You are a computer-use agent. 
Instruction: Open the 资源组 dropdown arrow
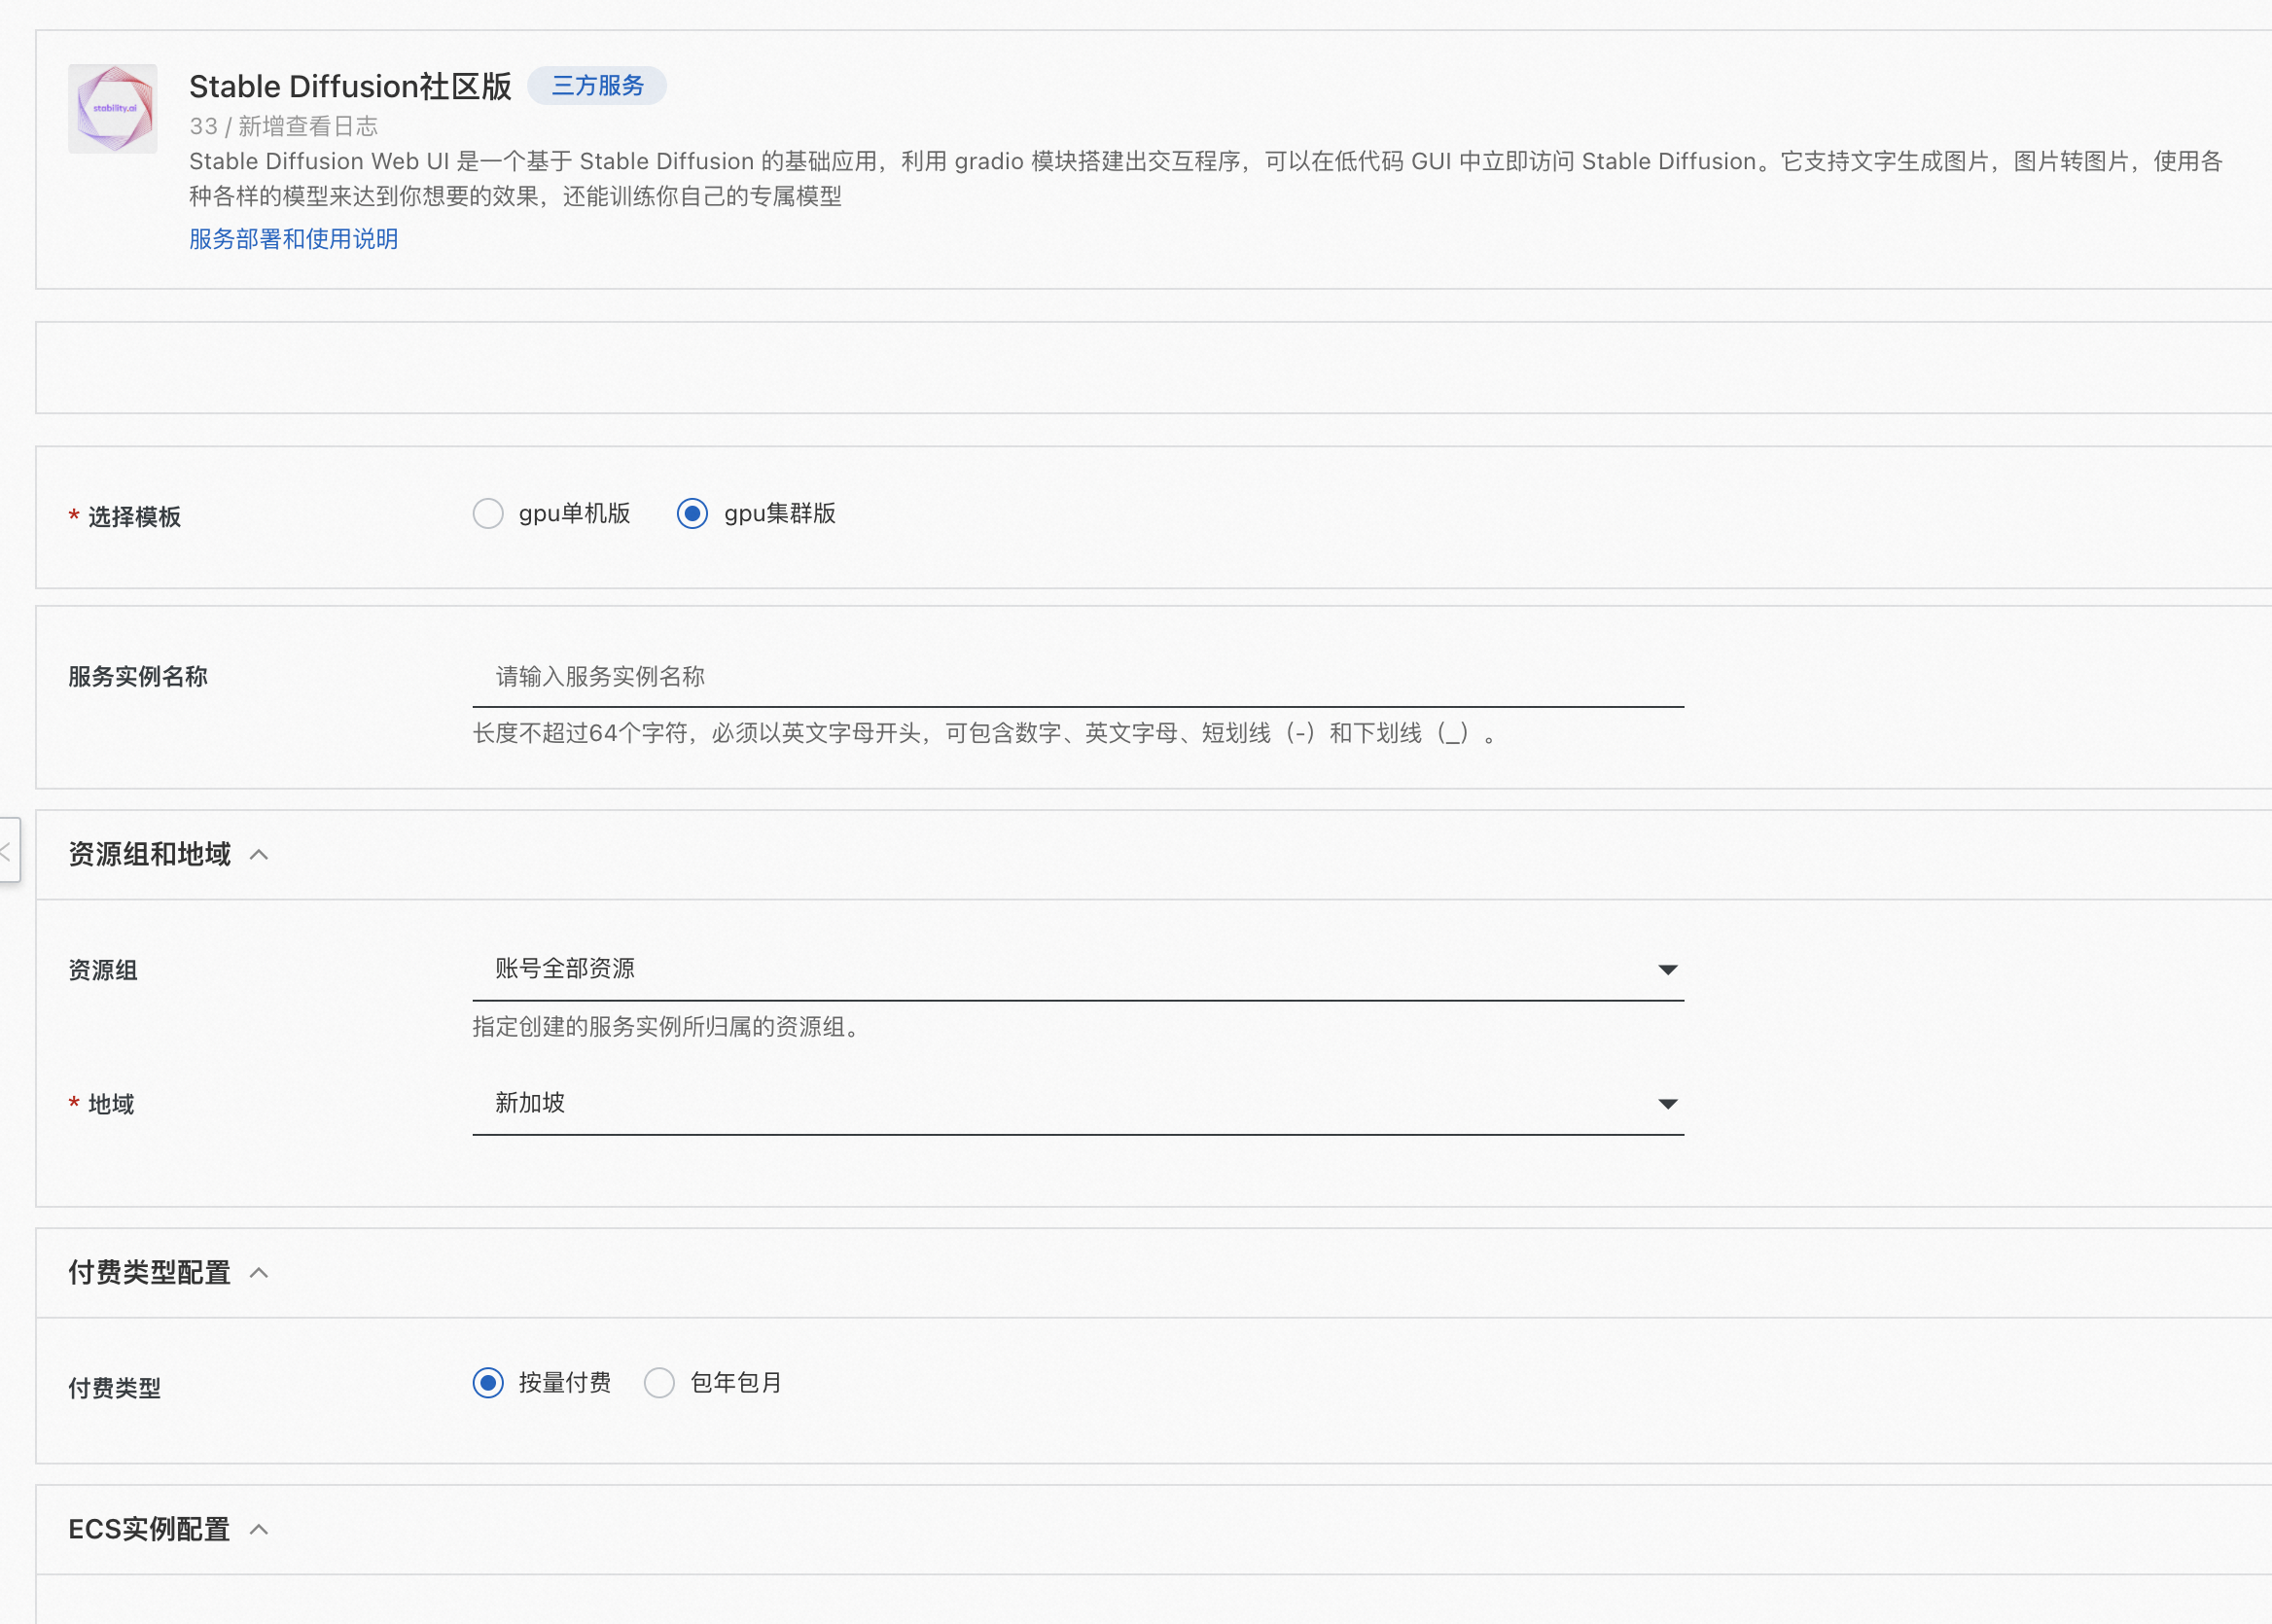click(1667, 969)
